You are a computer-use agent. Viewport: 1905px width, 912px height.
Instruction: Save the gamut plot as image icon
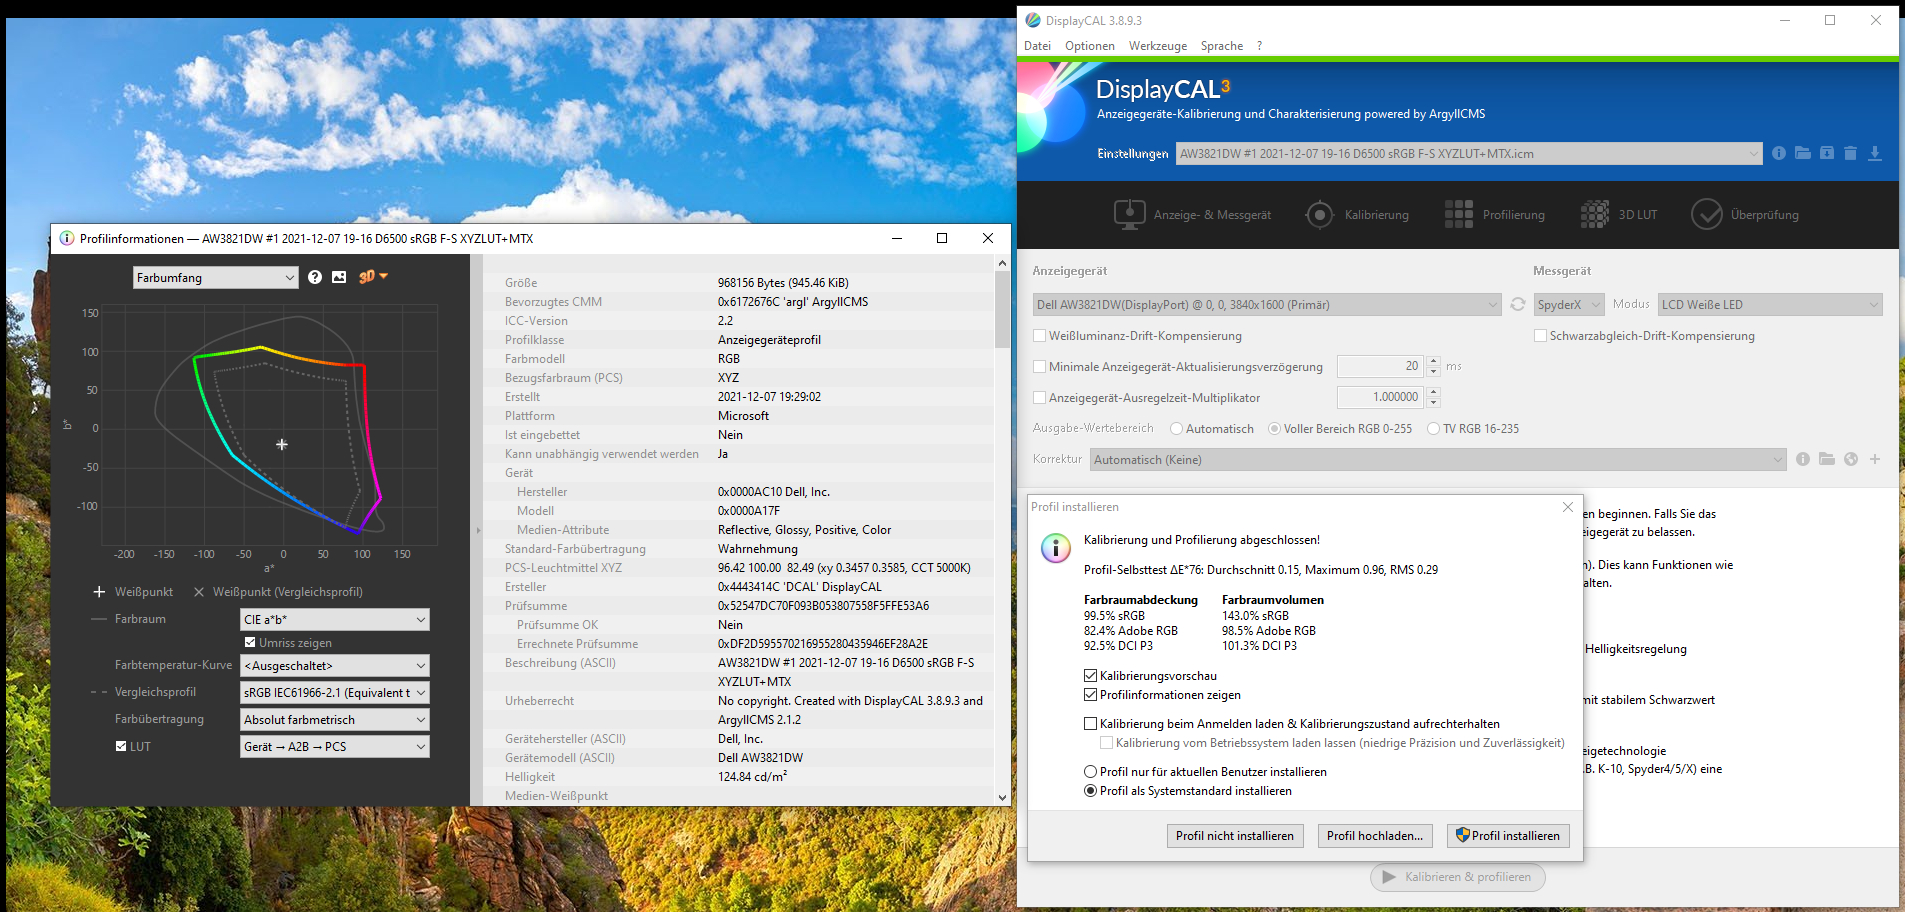[x=339, y=277]
